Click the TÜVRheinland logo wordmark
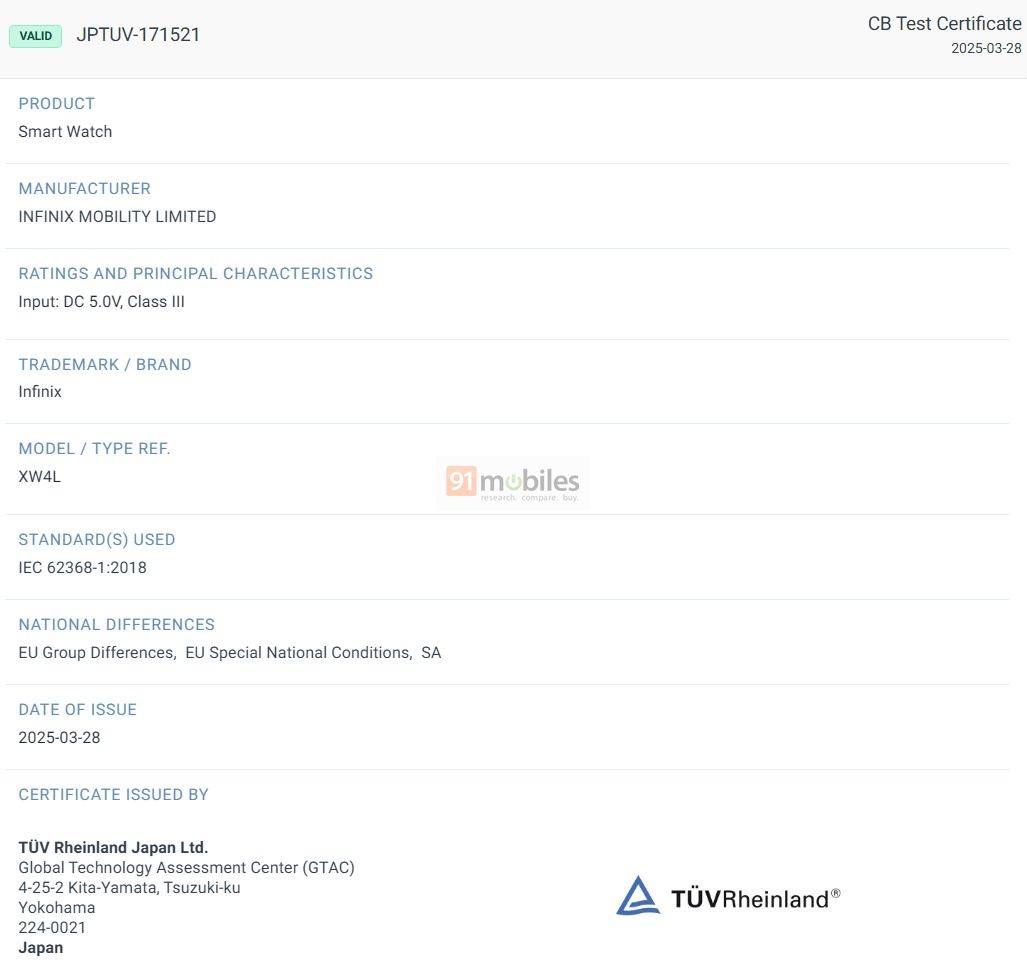This screenshot has width=1027, height=967. (x=756, y=899)
